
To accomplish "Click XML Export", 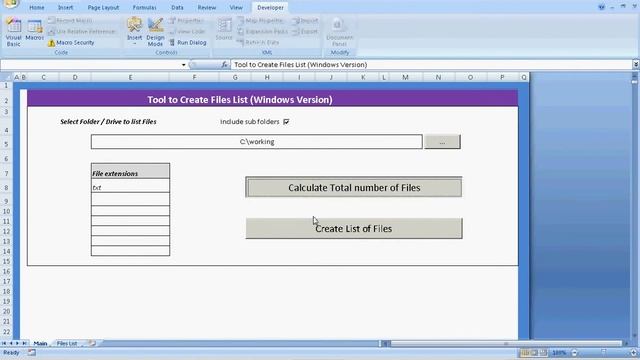I will [x=305, y=31].
